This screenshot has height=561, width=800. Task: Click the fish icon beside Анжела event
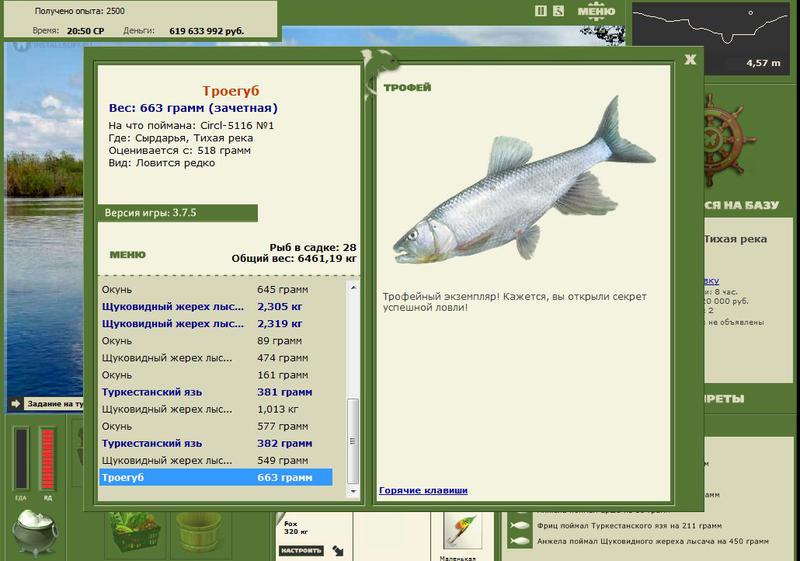pos(519,541)
